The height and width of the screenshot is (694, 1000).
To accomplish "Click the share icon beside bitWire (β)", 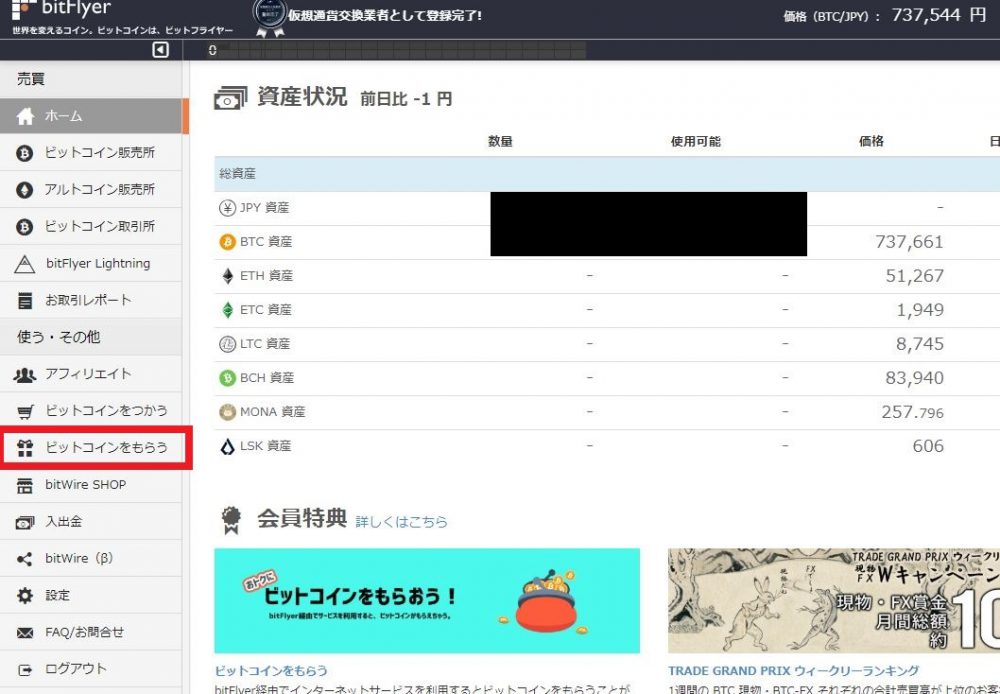I will (24, 559).
